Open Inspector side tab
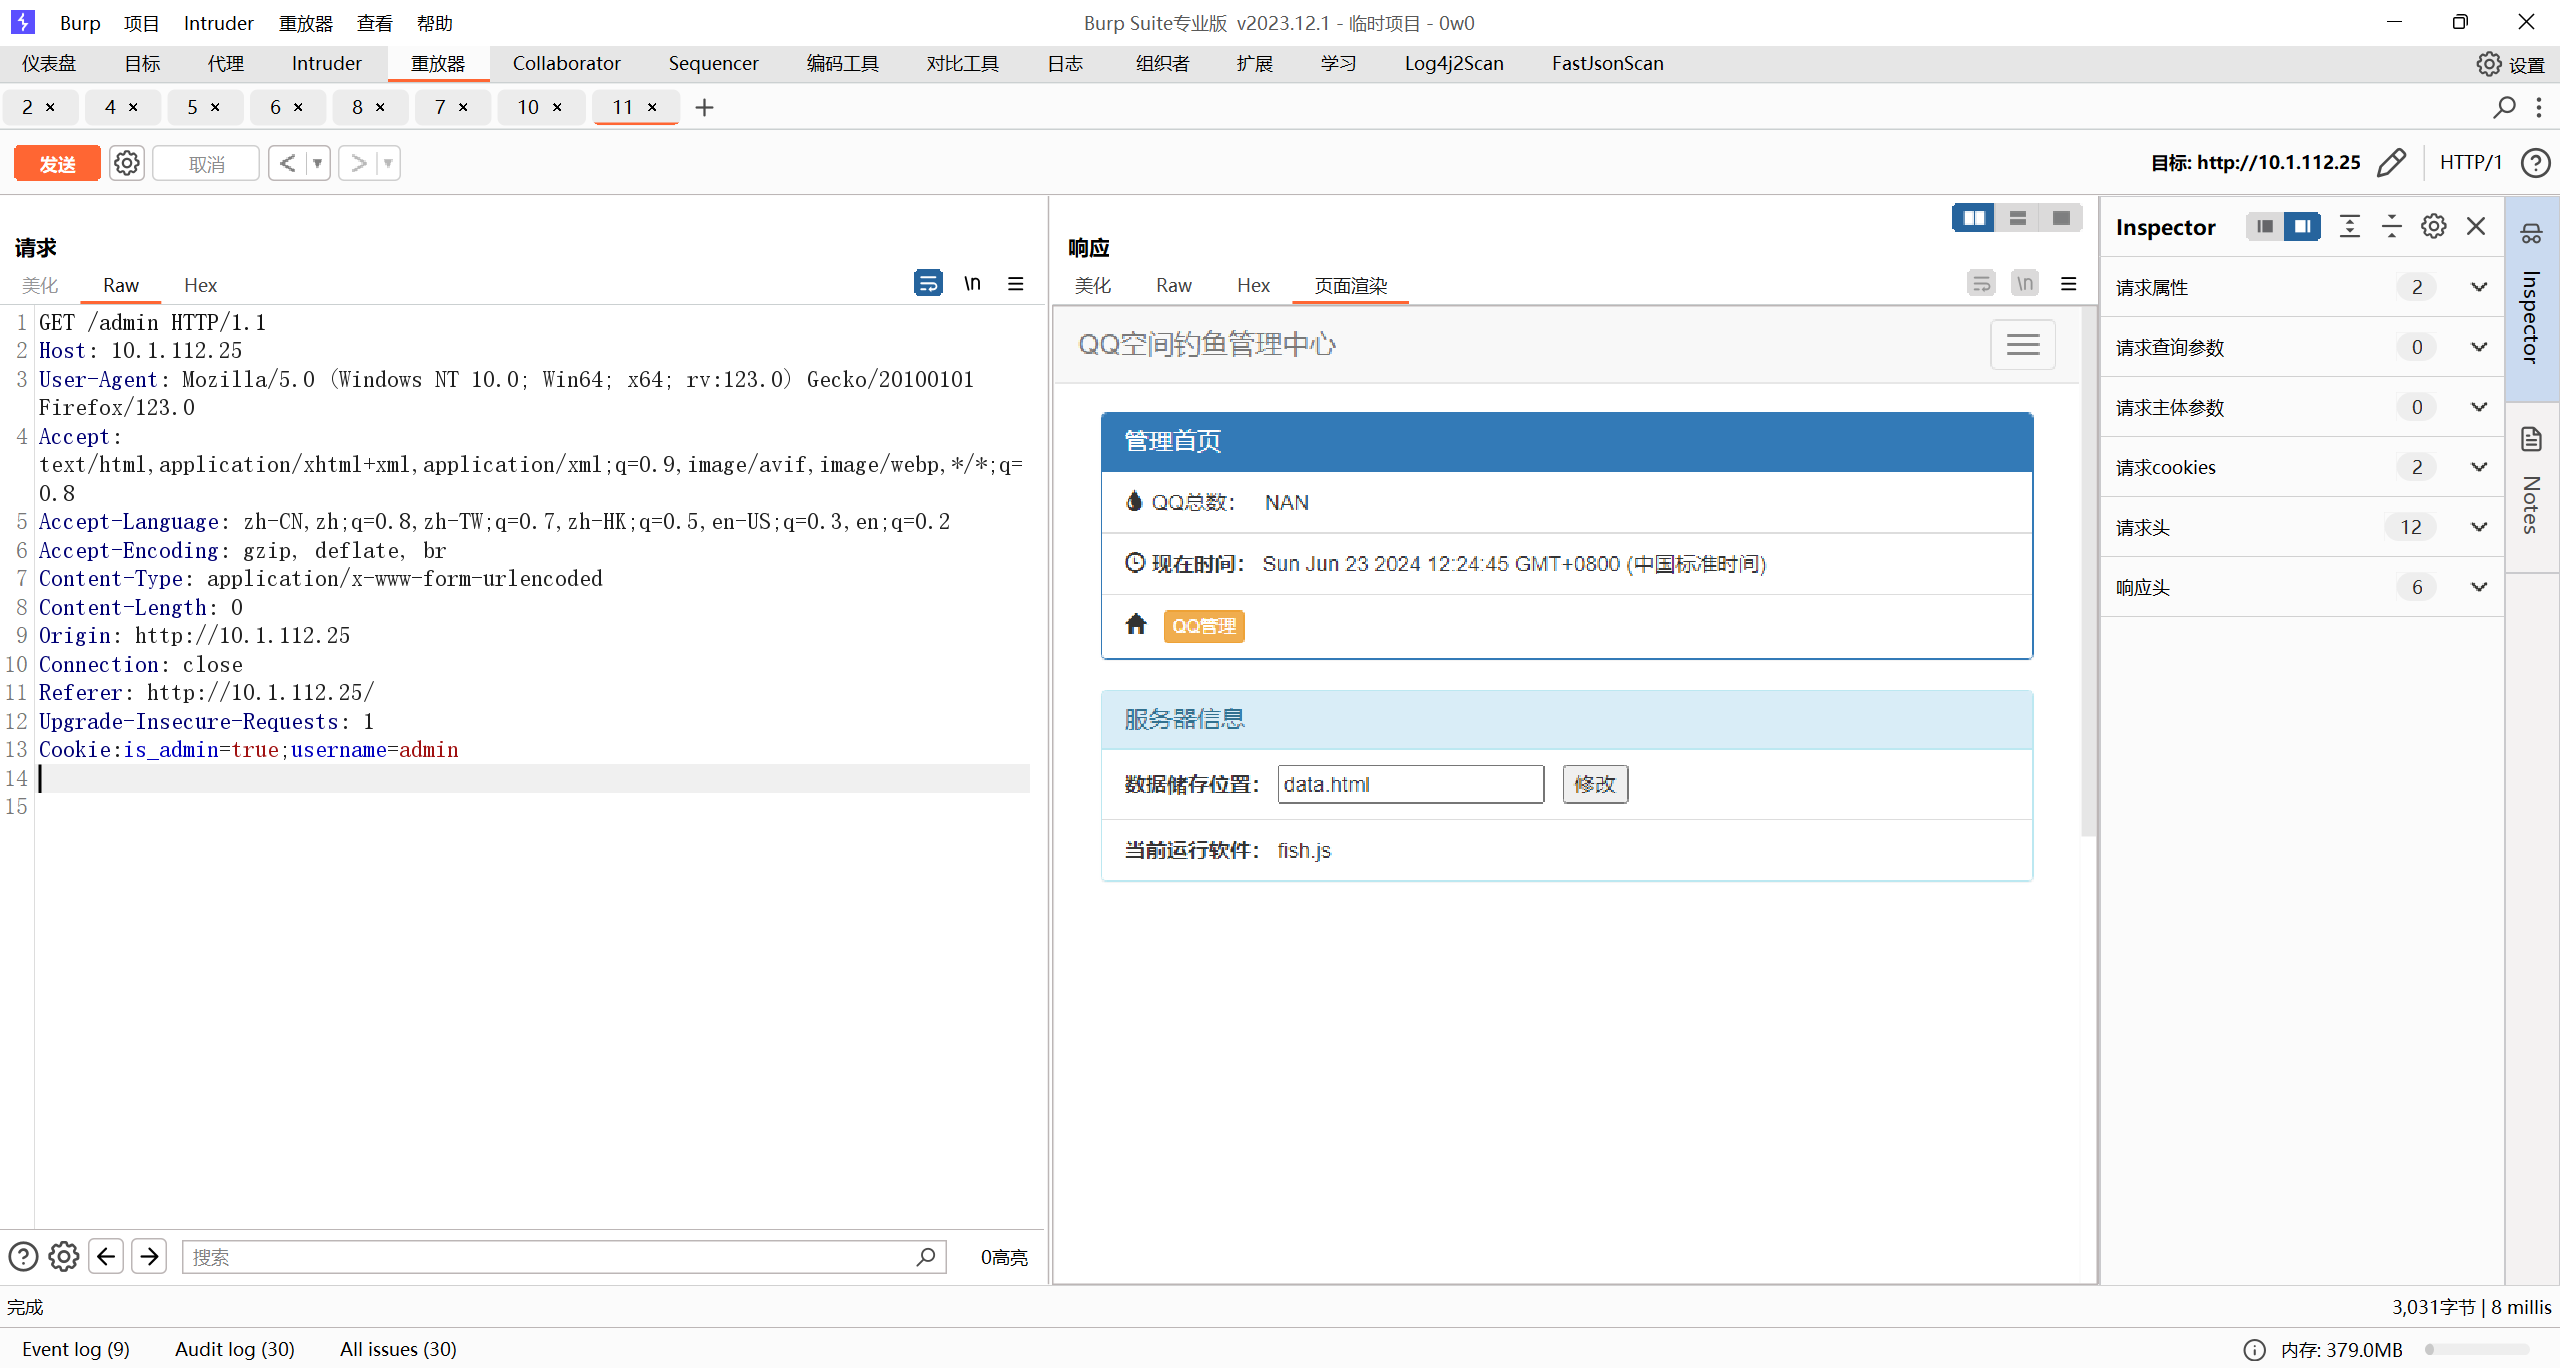 click(2531, 297)
